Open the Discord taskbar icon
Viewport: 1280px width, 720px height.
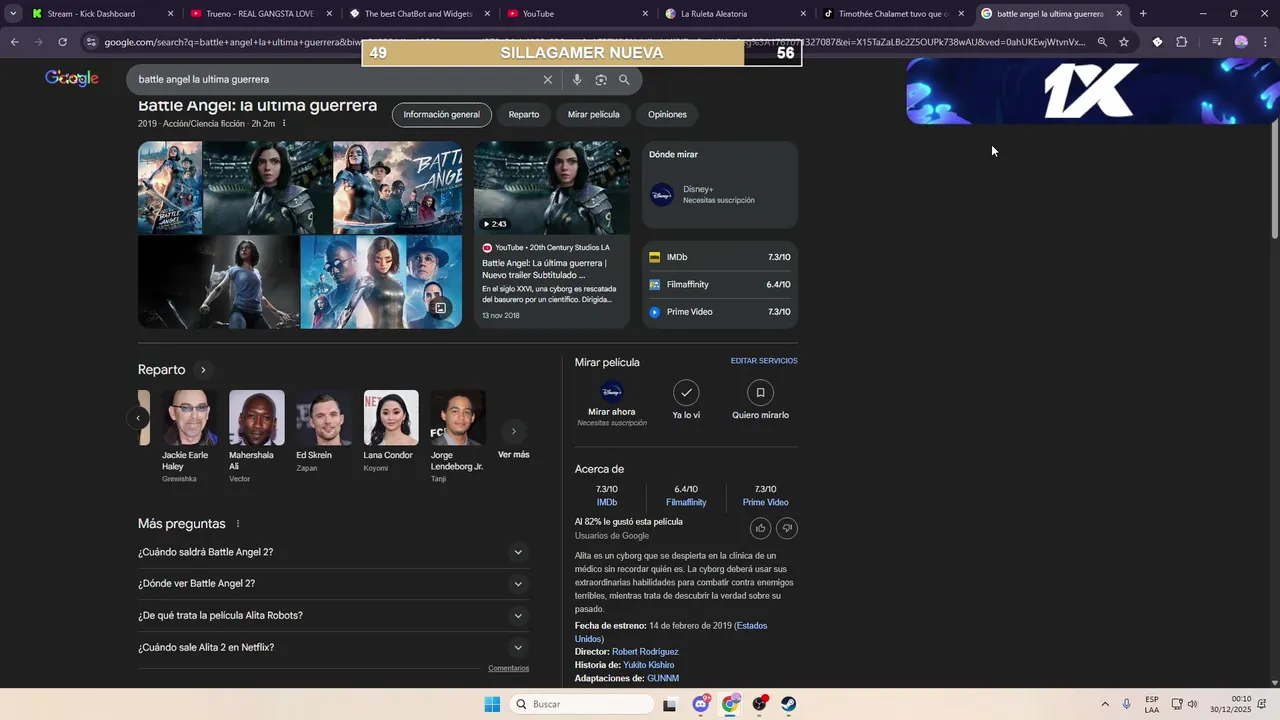click(x=701, y=704)
